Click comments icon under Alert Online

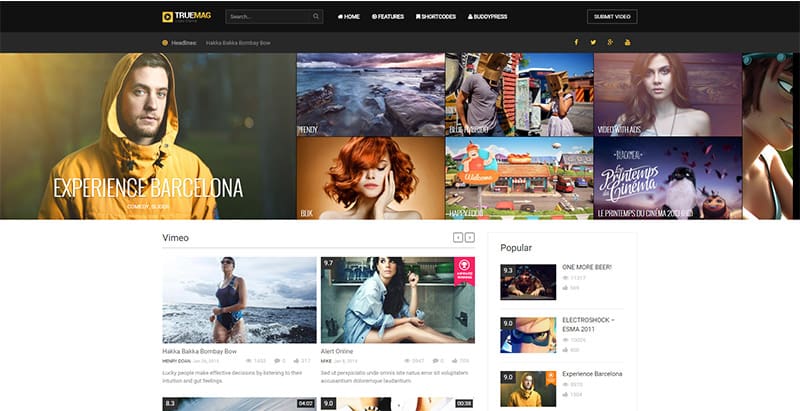pos(436,361)
